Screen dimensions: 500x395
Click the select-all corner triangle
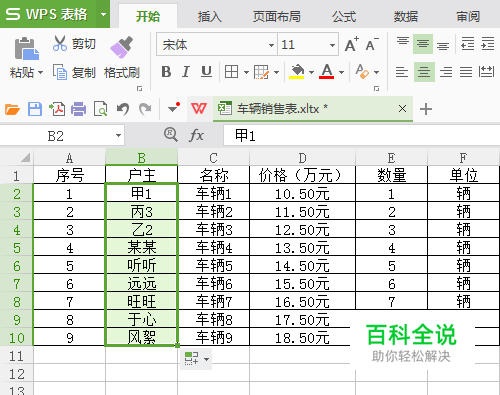[x=25, y=157]
